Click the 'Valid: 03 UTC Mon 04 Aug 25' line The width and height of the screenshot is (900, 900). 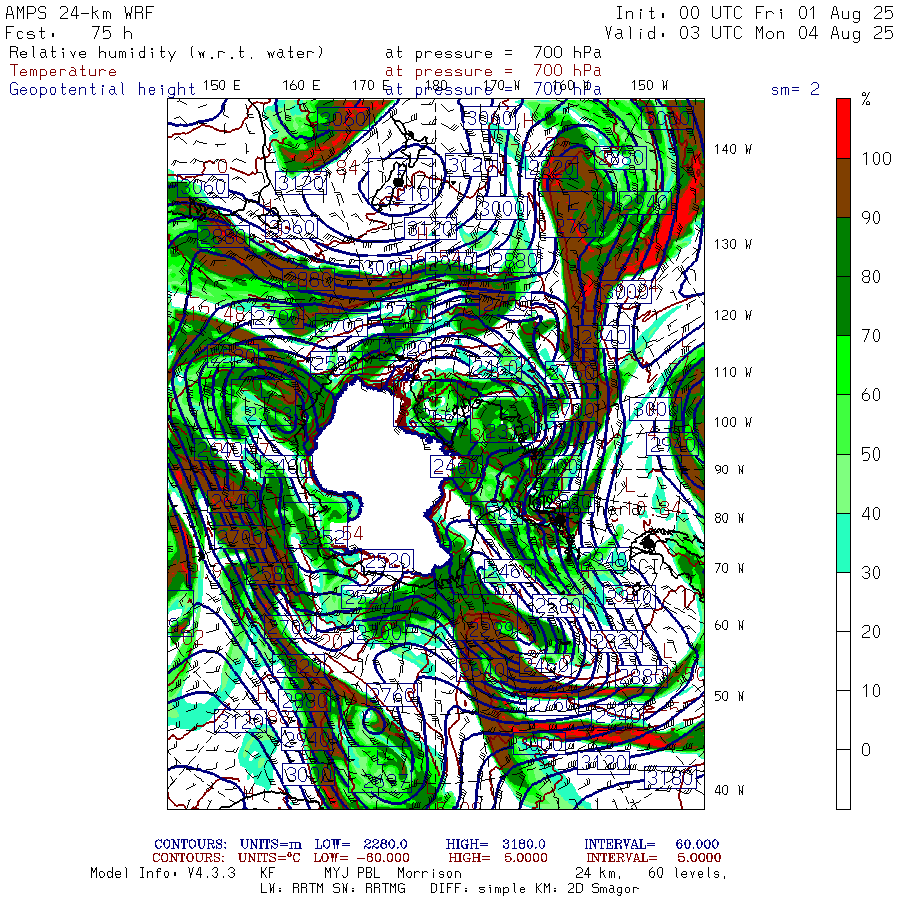748,33
